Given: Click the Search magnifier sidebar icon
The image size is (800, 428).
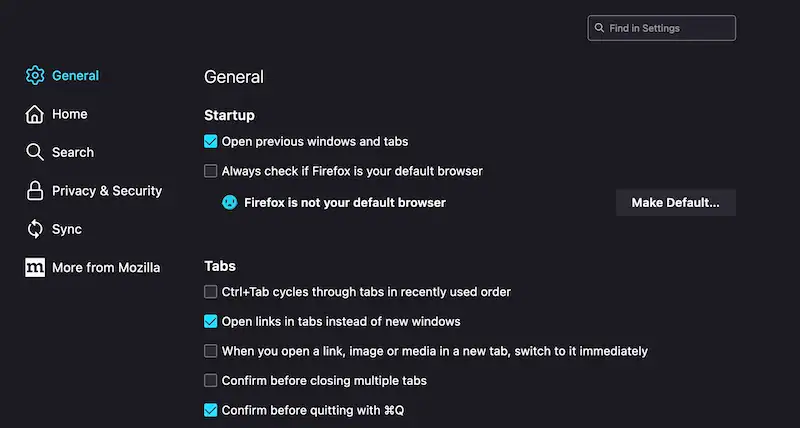Looking at the screenshot, I should tap(35, 152).
